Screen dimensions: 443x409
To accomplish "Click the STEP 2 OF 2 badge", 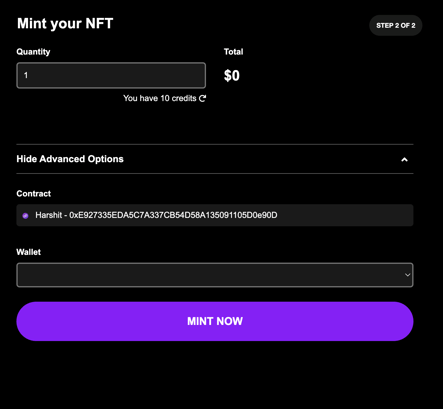I will coord(396,25).
